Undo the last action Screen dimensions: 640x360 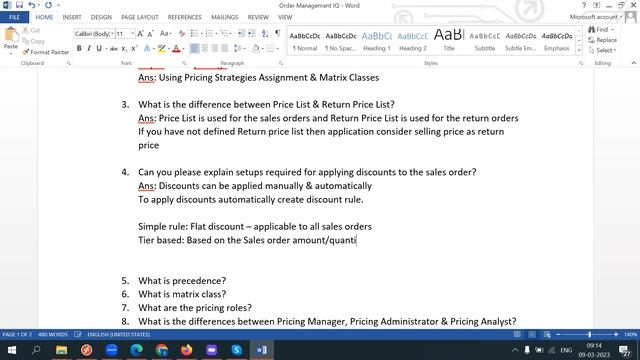(32, 5)
